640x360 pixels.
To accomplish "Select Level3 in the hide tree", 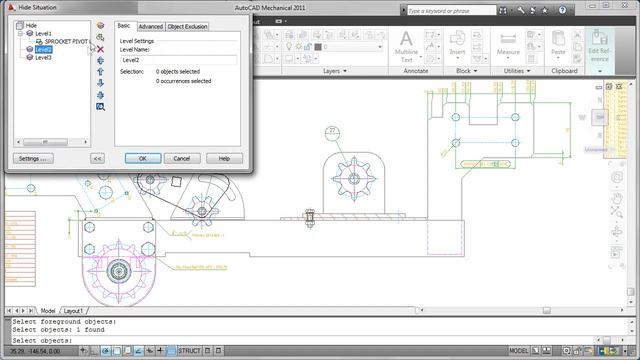I will (x=43, y=58).
